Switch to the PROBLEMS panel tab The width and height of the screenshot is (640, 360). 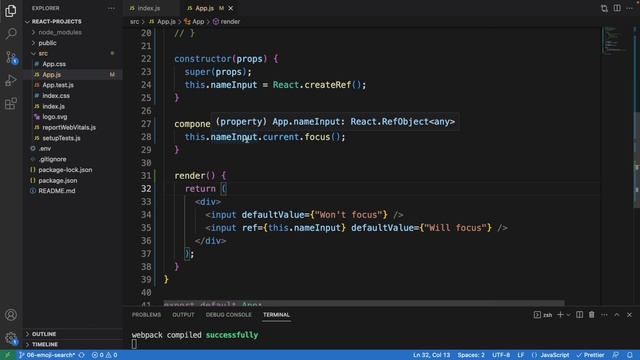pyautogui.click(x=146, y=315)
